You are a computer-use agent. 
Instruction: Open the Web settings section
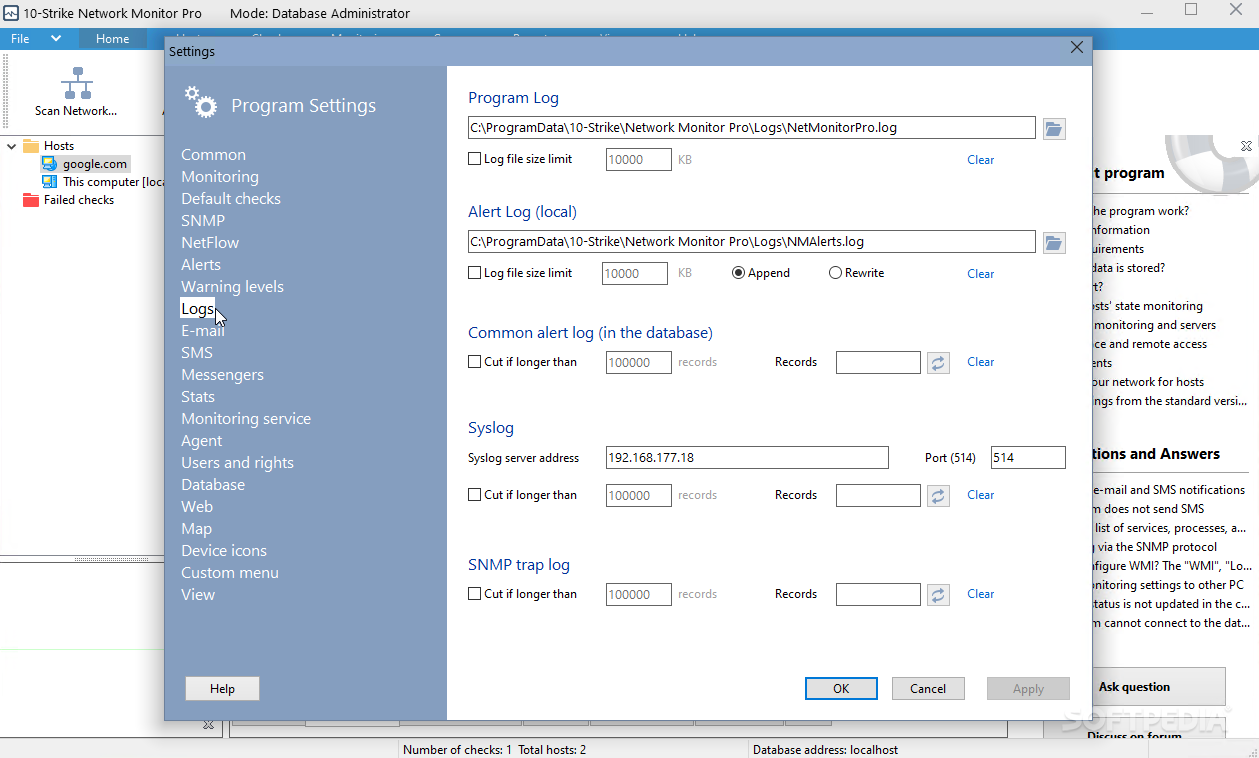point(197,507)
